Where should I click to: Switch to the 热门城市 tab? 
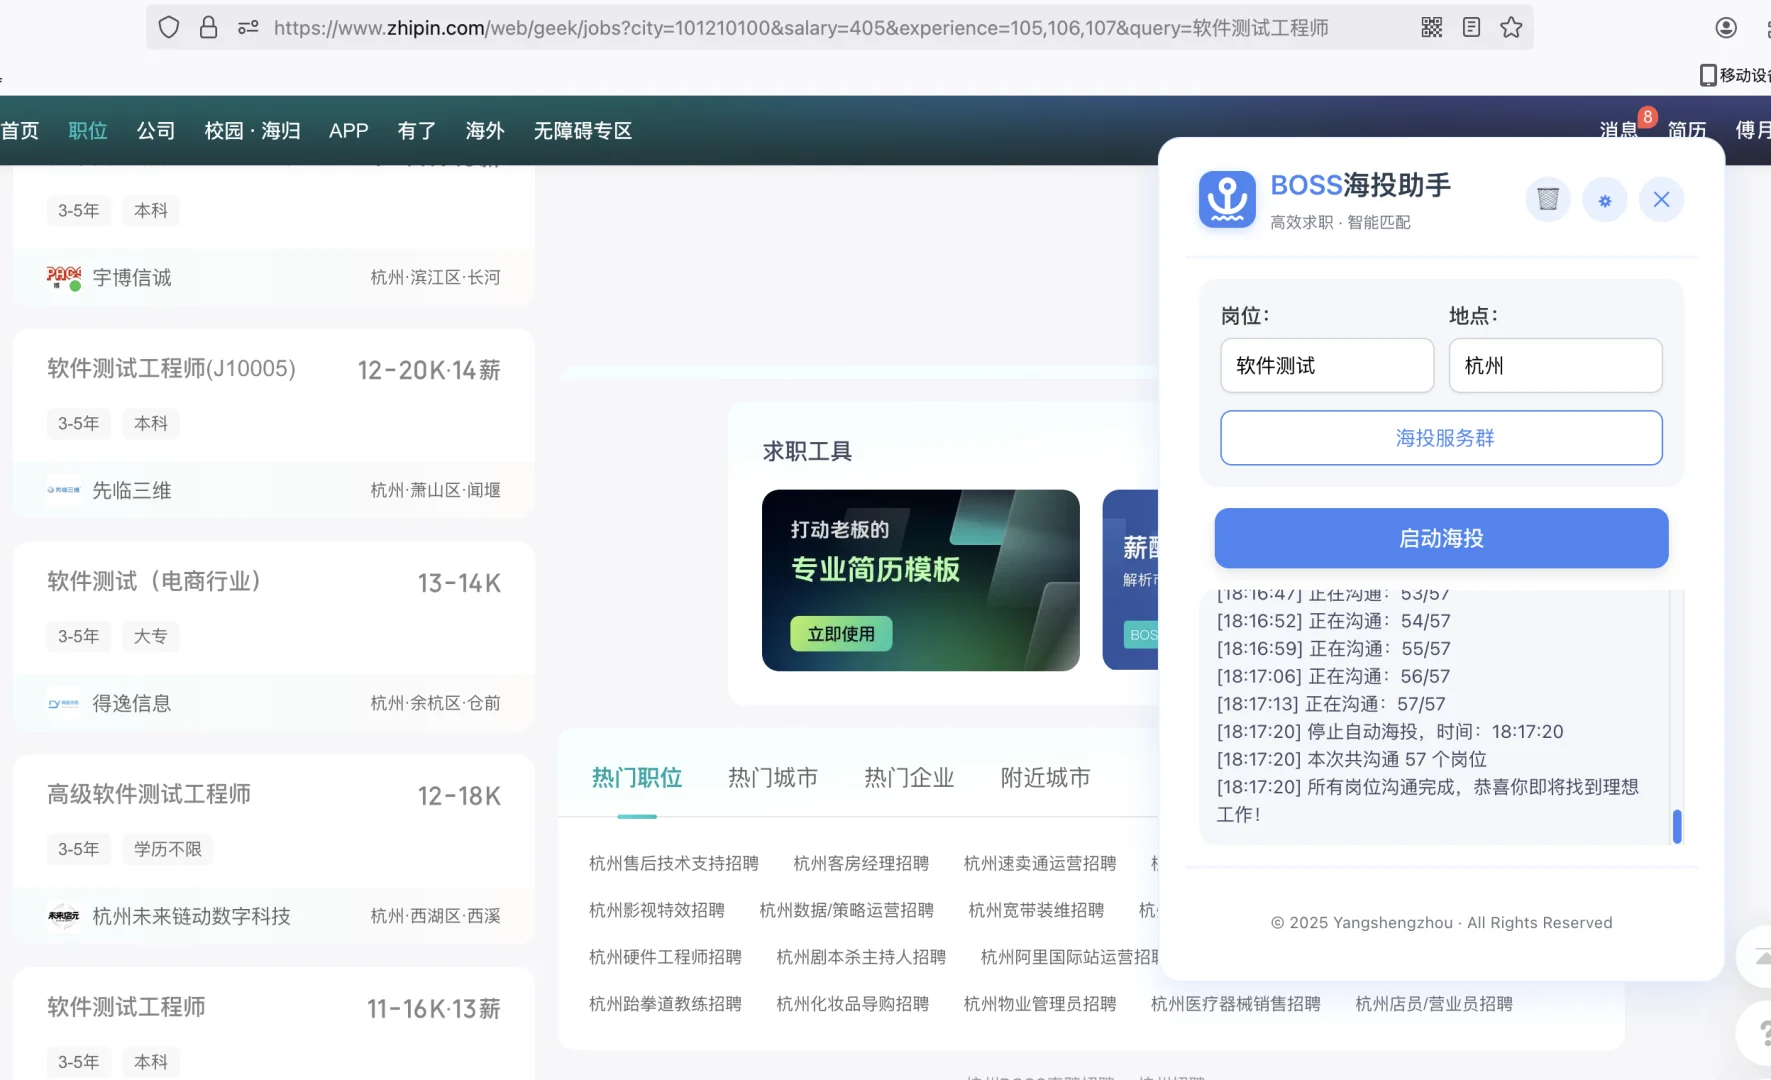[773, 777]
